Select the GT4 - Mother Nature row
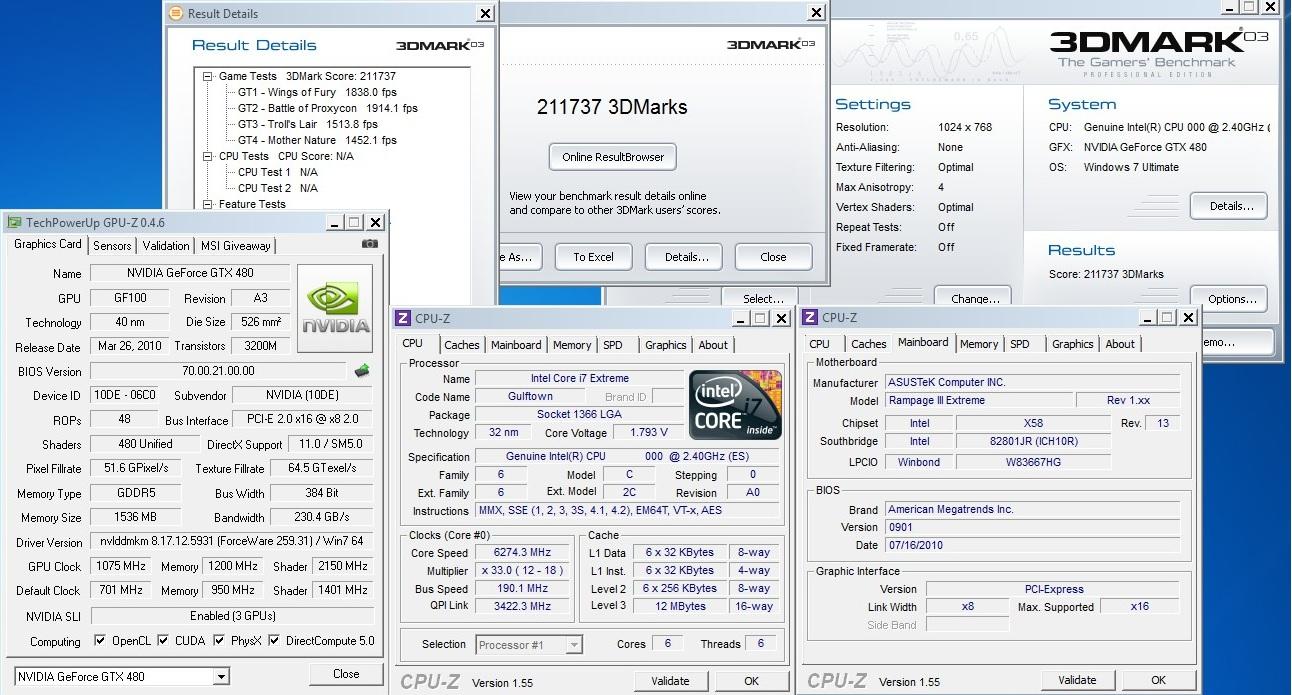Viewport: 1292px width, 695px height. tap(317, 140)
